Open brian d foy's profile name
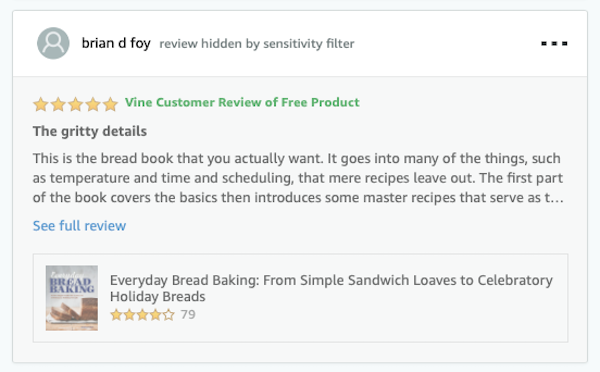 tap(116, 43)
